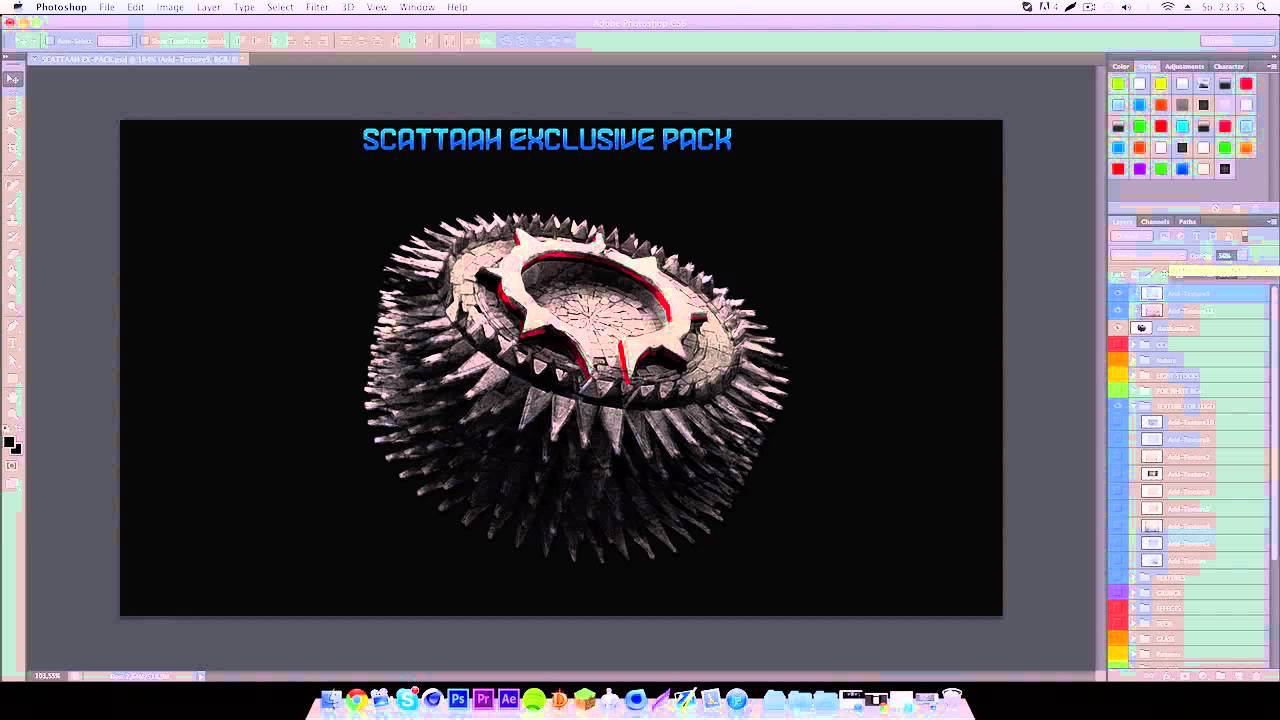The height and width of the screenshot is (720, 1280).
Task: Toggle visibility of TEXTURE FOR LOGO group
Action: point(1118,406)
